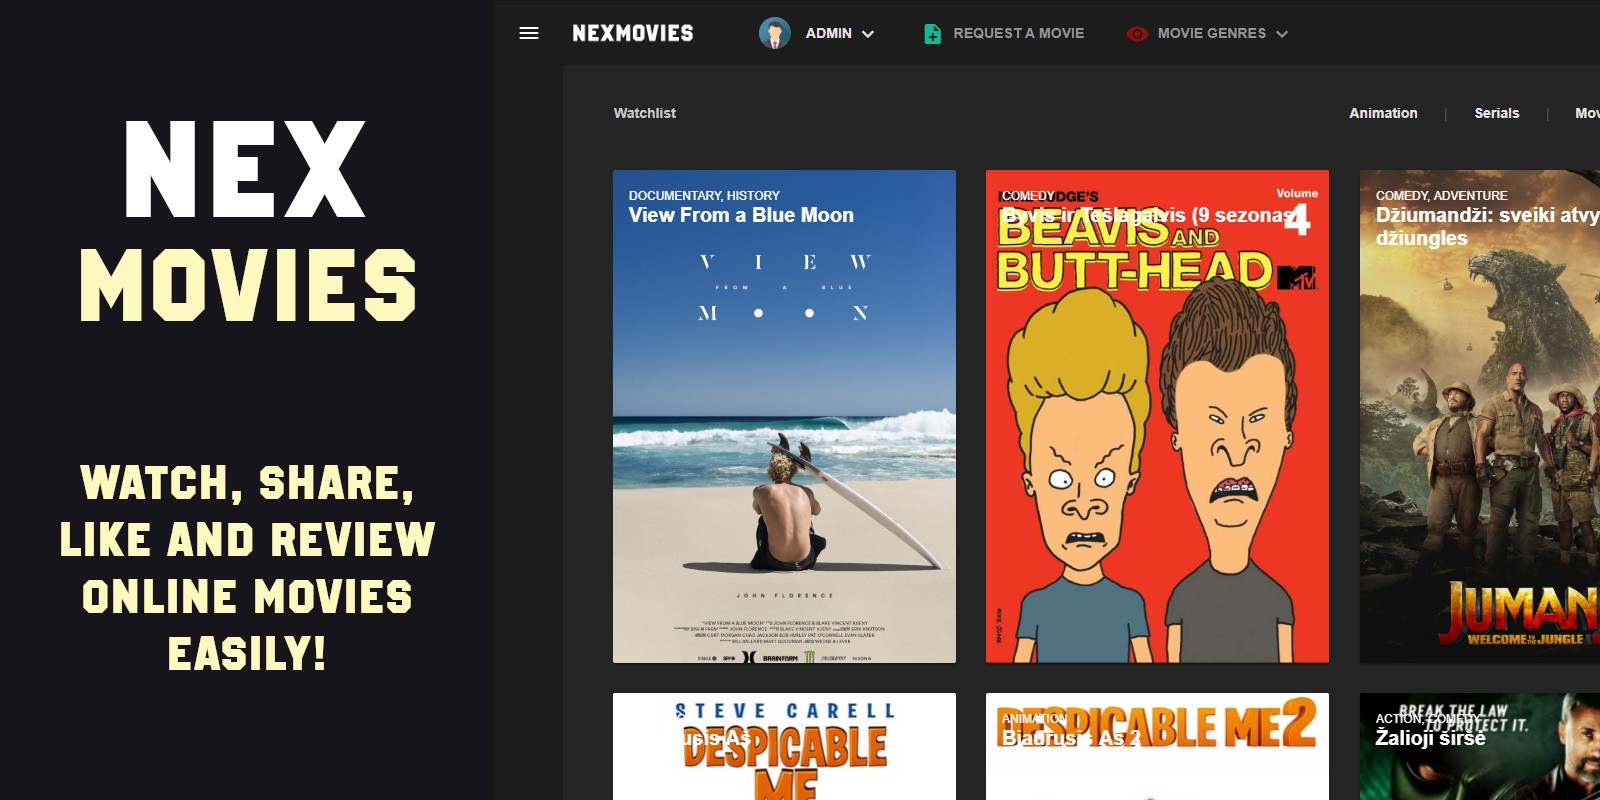1600x800 pixels.
Task: Click the Žalioji širšė title
Action: click(1430, 738)
